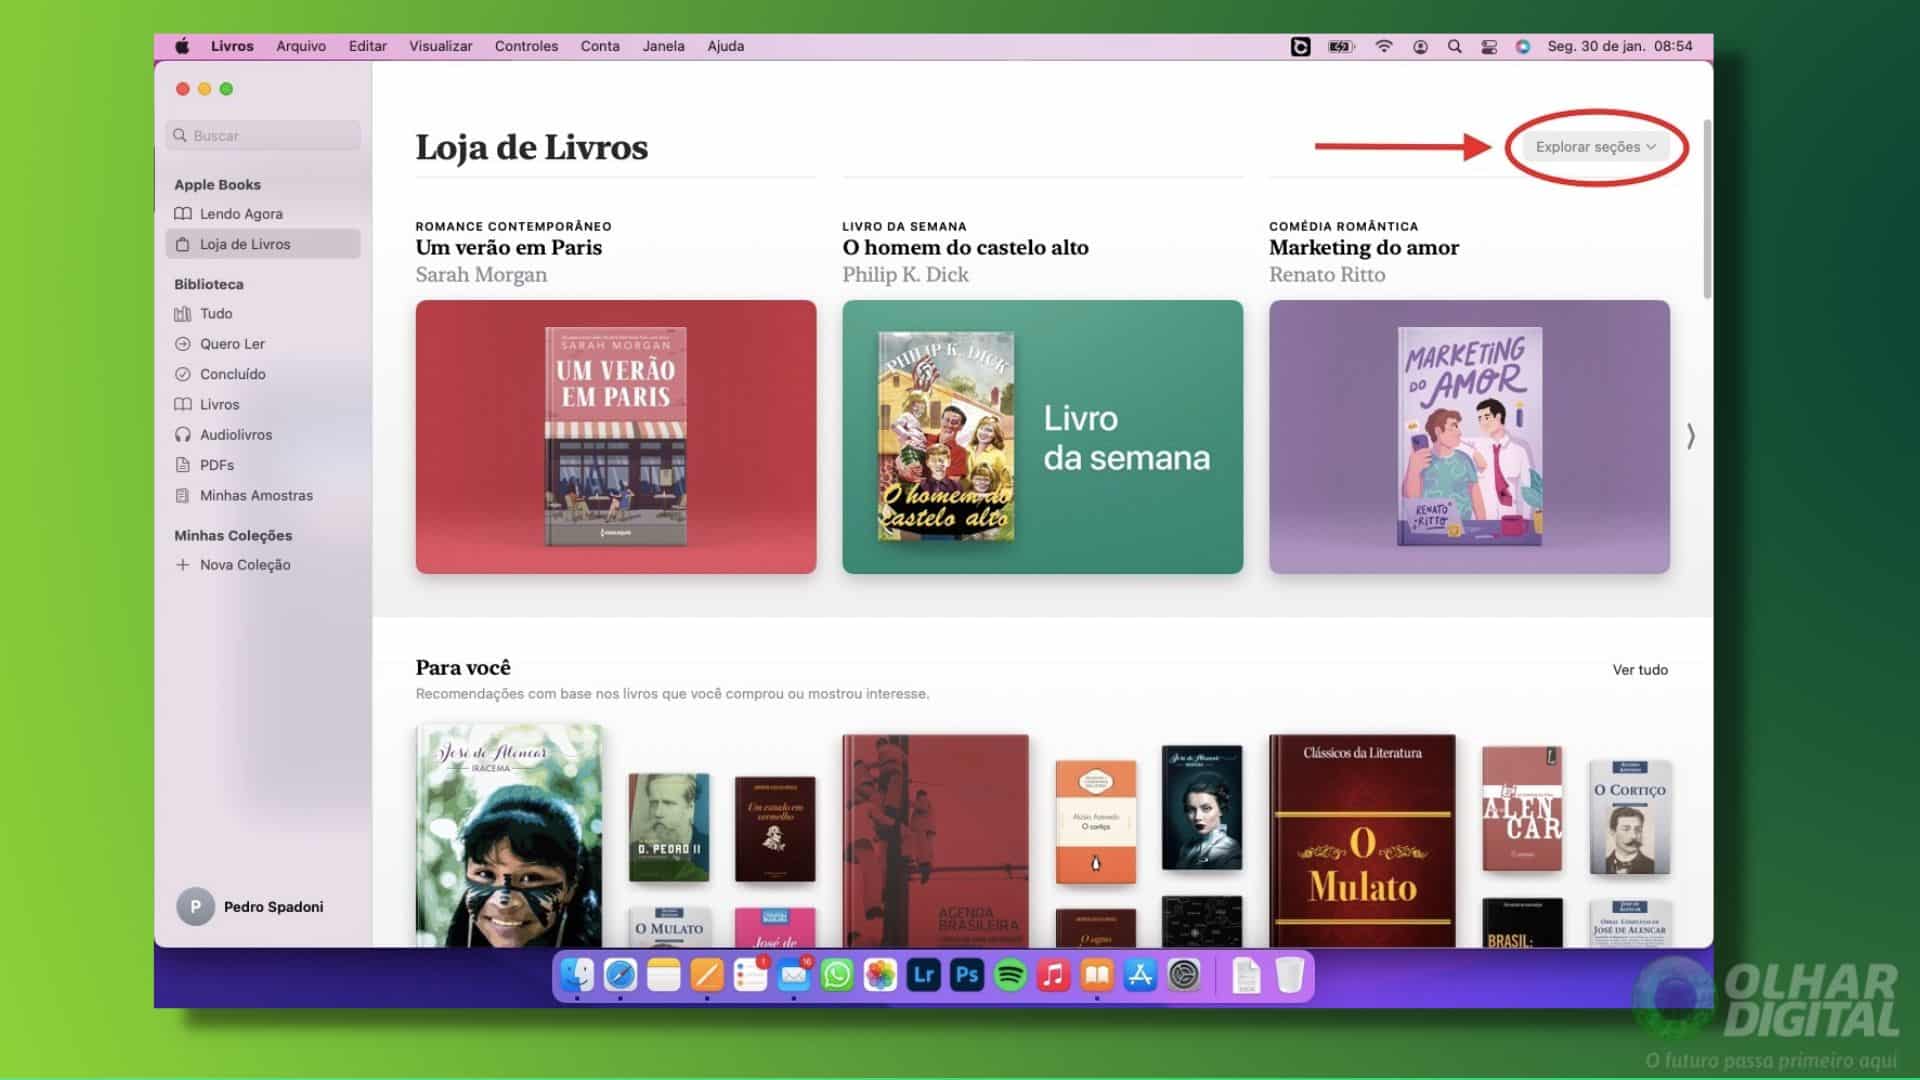The width and height of the screenshot is (1920, 1080).
Task: Click the Wi-Fi status icon
Action: [1384, 46]
